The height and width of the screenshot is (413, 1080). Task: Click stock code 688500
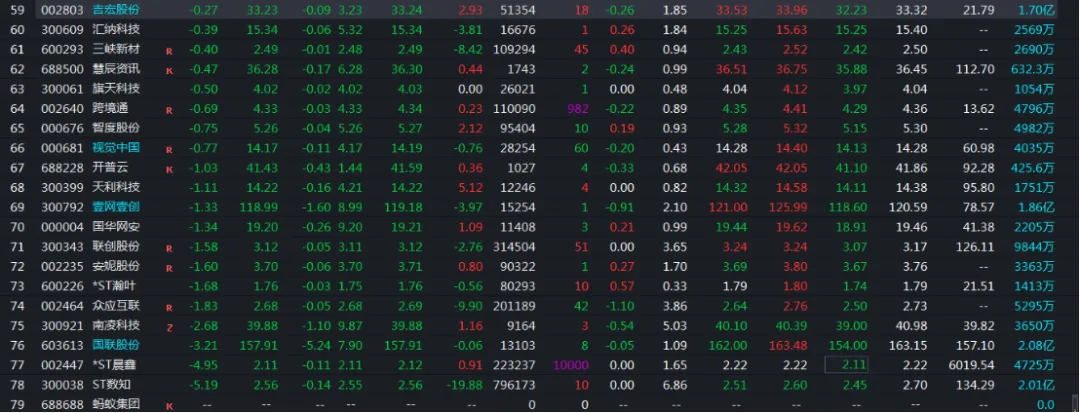tap(62, 70)
